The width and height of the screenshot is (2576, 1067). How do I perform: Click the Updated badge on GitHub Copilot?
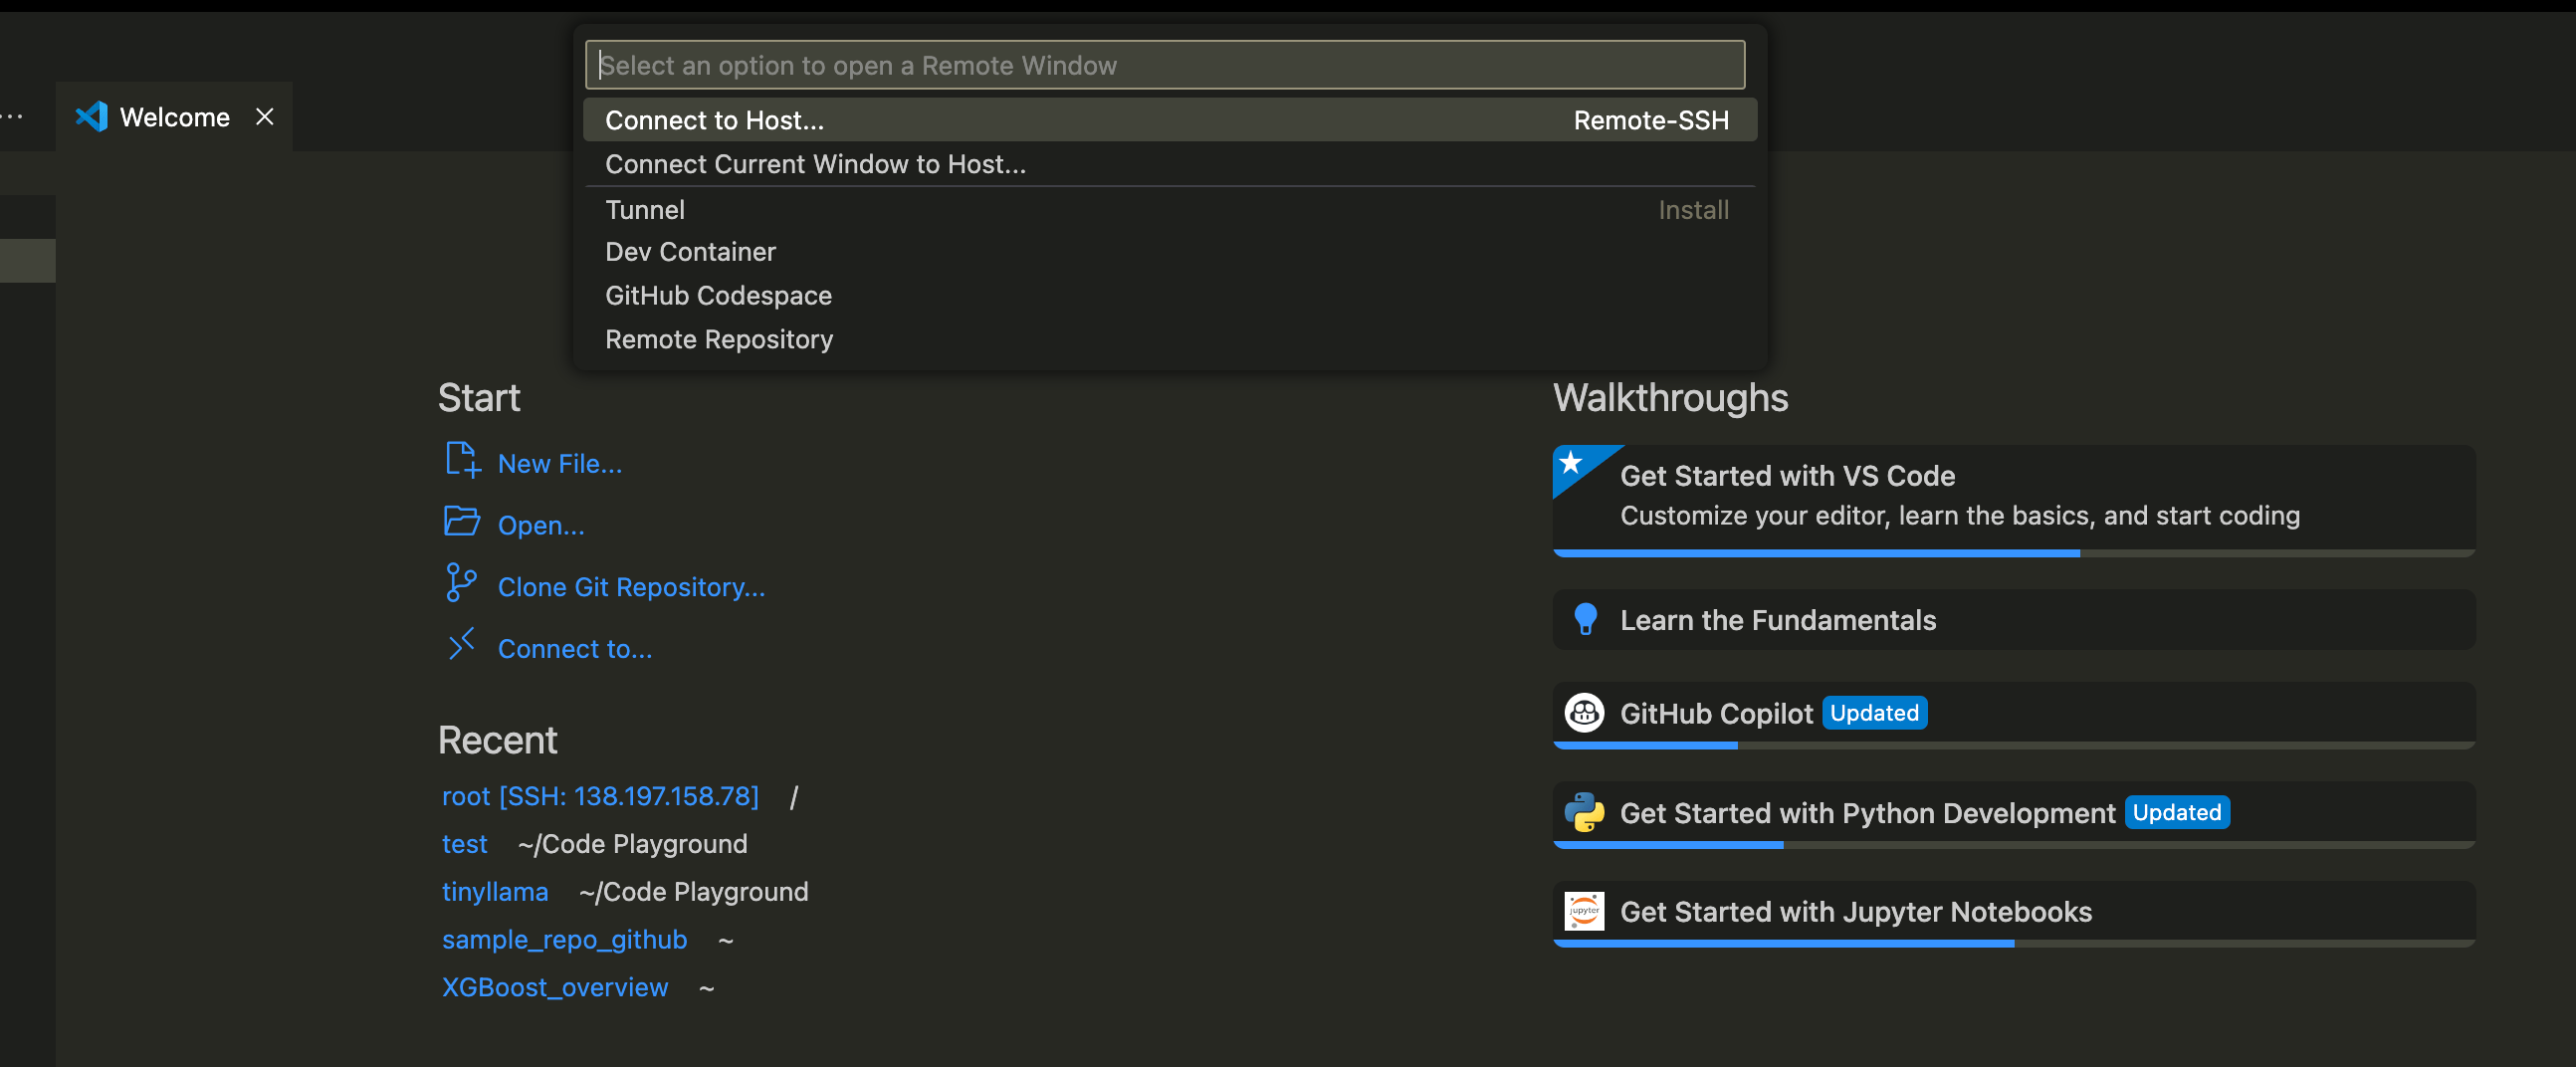pyautogui.click(x=1874, y=713)
